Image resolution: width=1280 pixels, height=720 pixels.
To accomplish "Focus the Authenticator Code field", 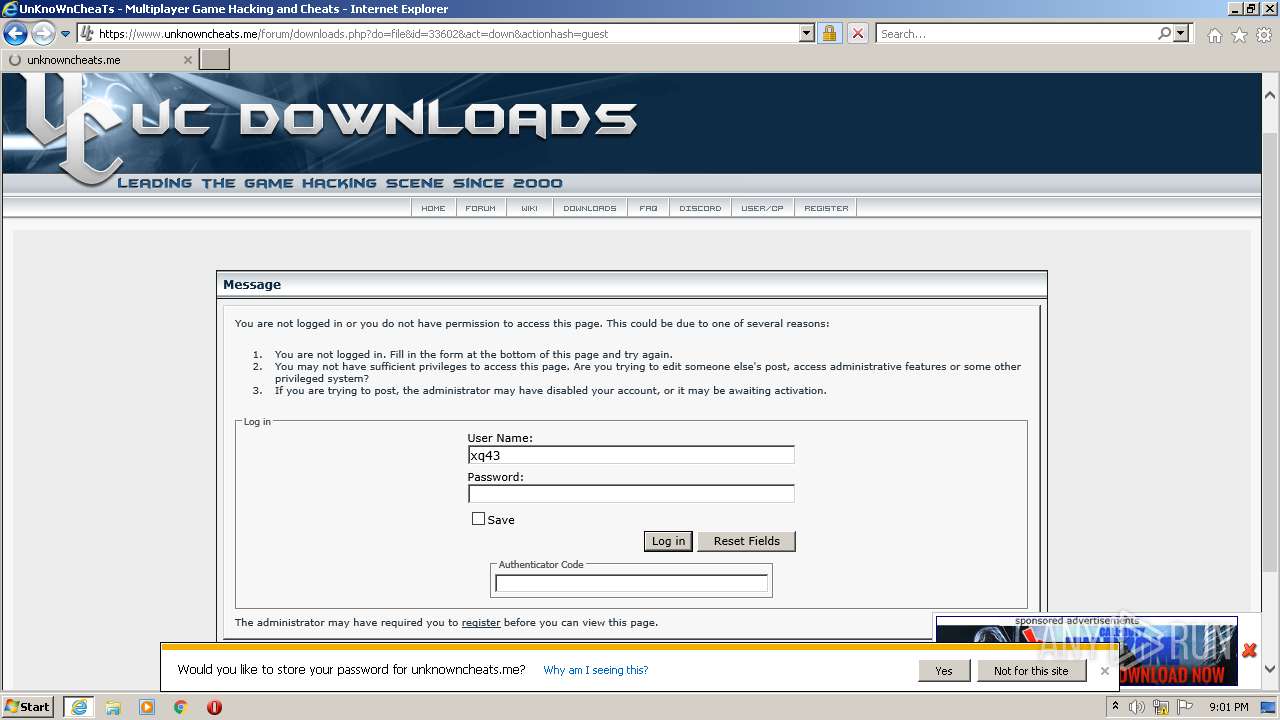I will click(x=631, y=583).
